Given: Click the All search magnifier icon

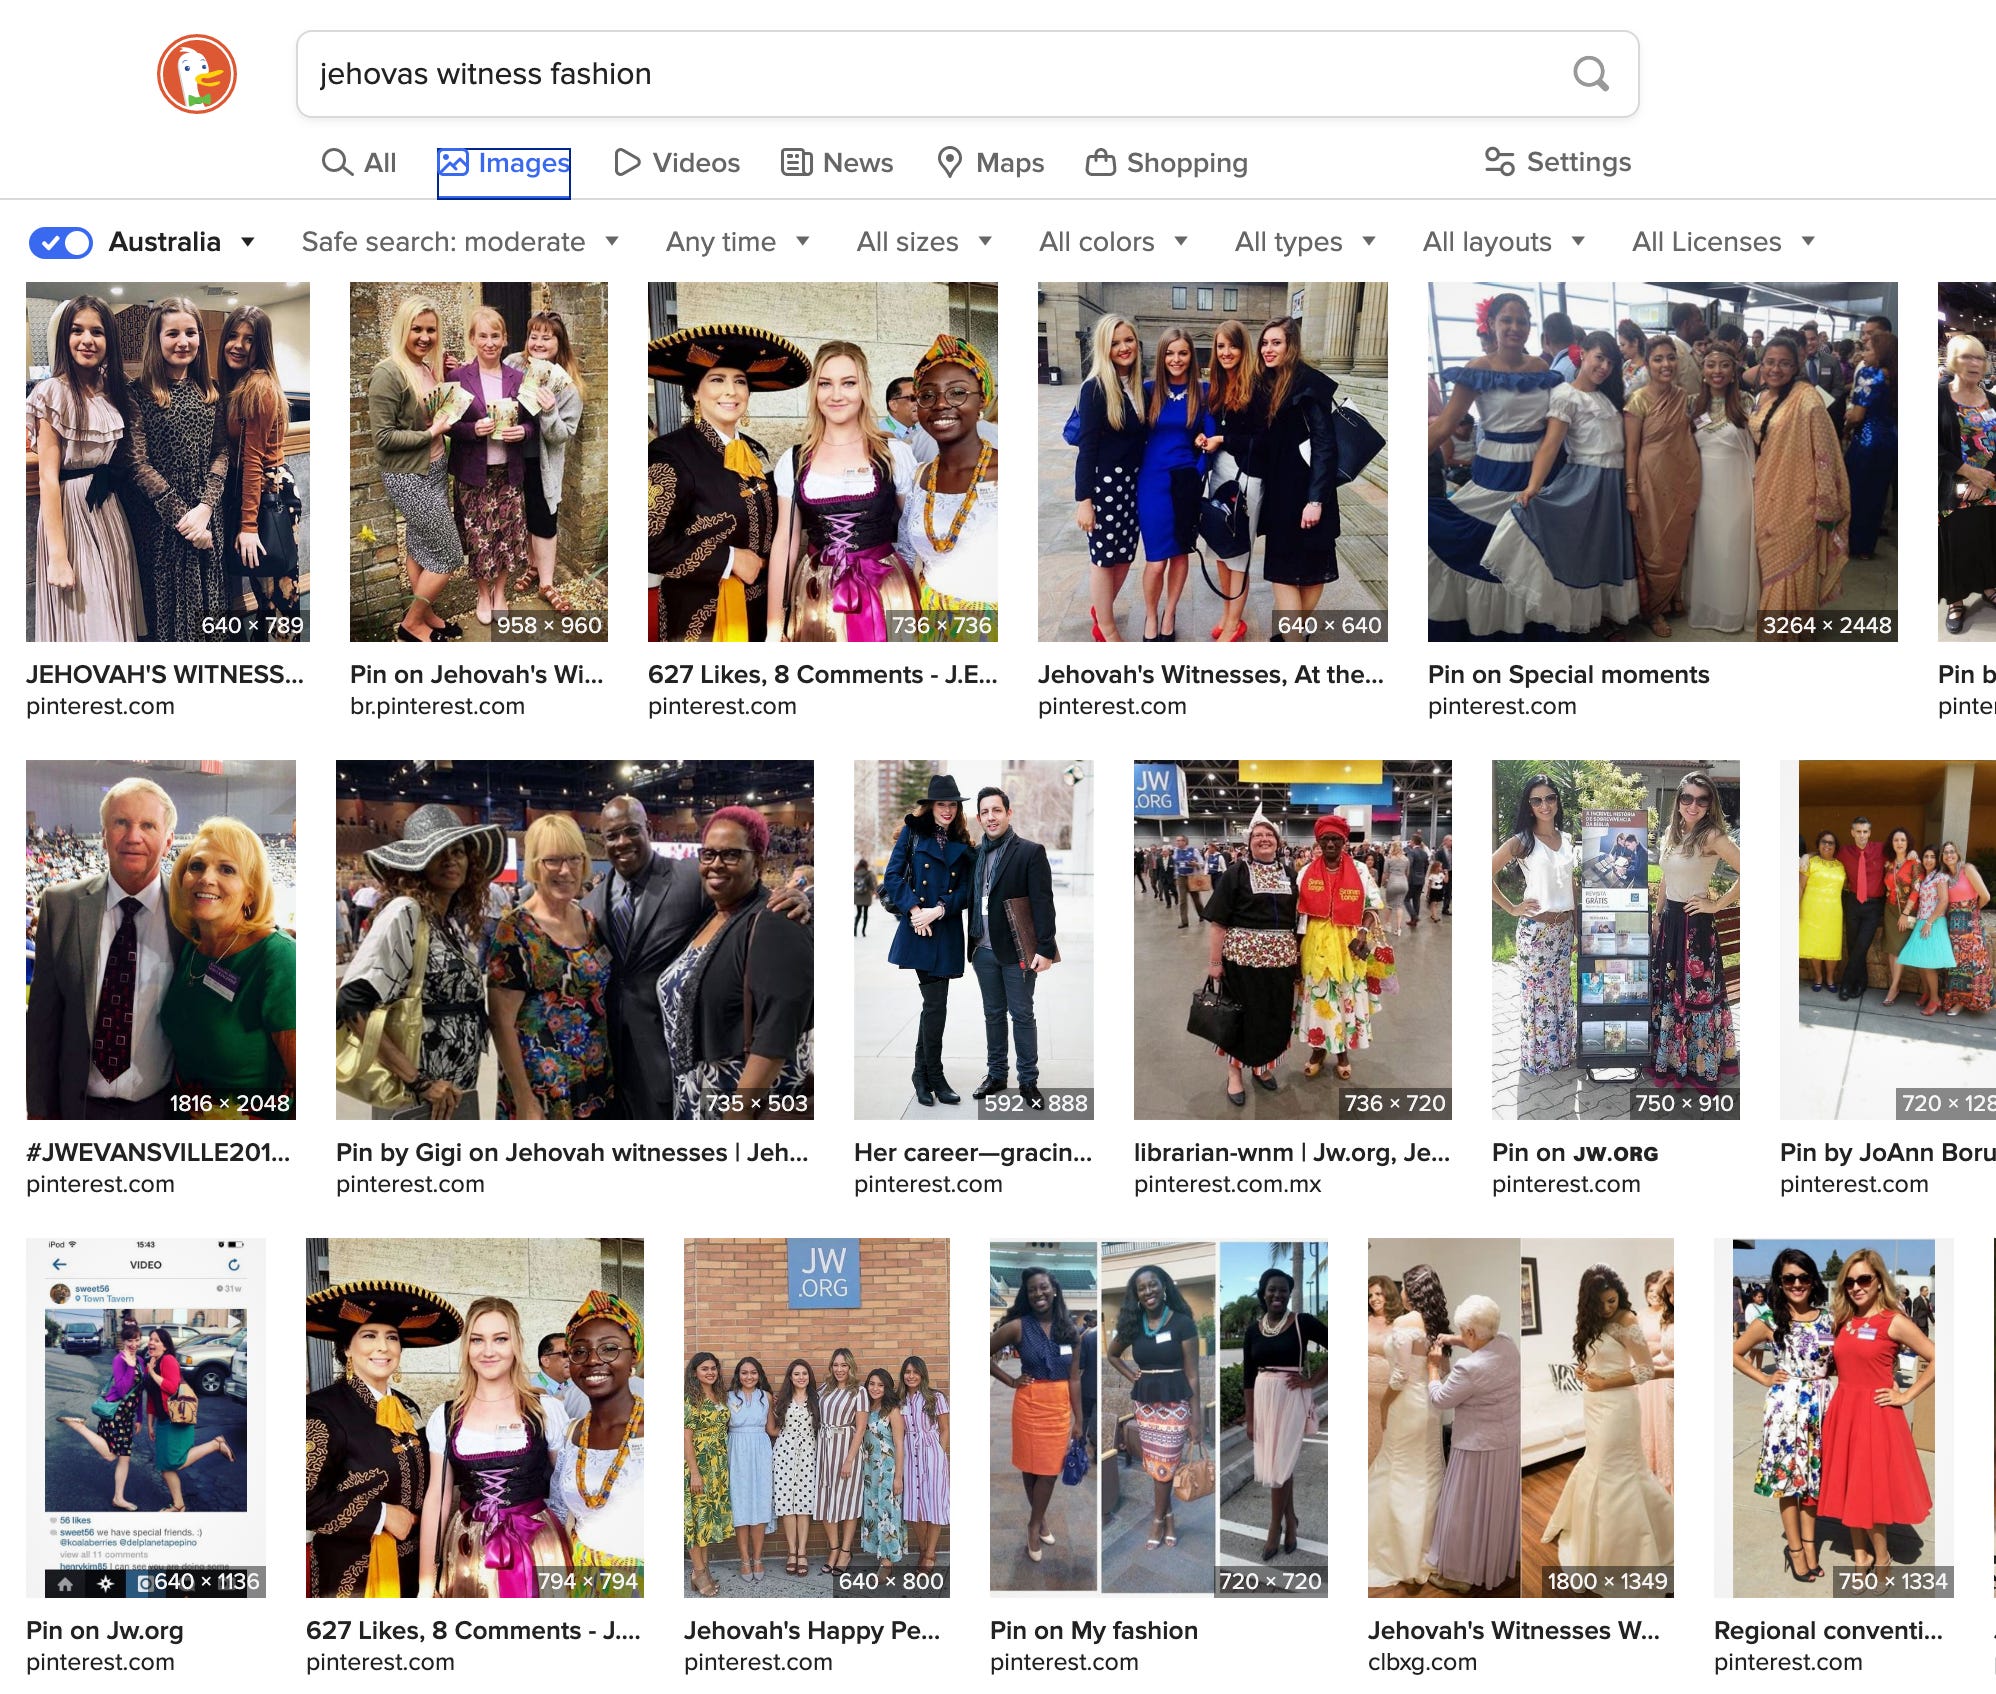Looking at the screenshot, I should [x=337, y=162].
